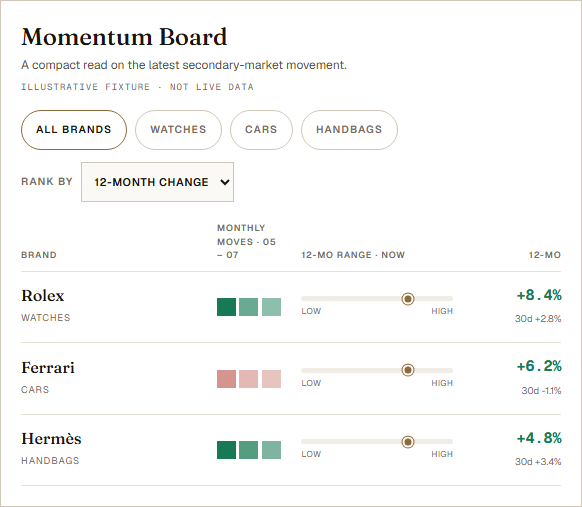Open the Rank By dropdown
The image size is (582, 507).
(157, 182)
